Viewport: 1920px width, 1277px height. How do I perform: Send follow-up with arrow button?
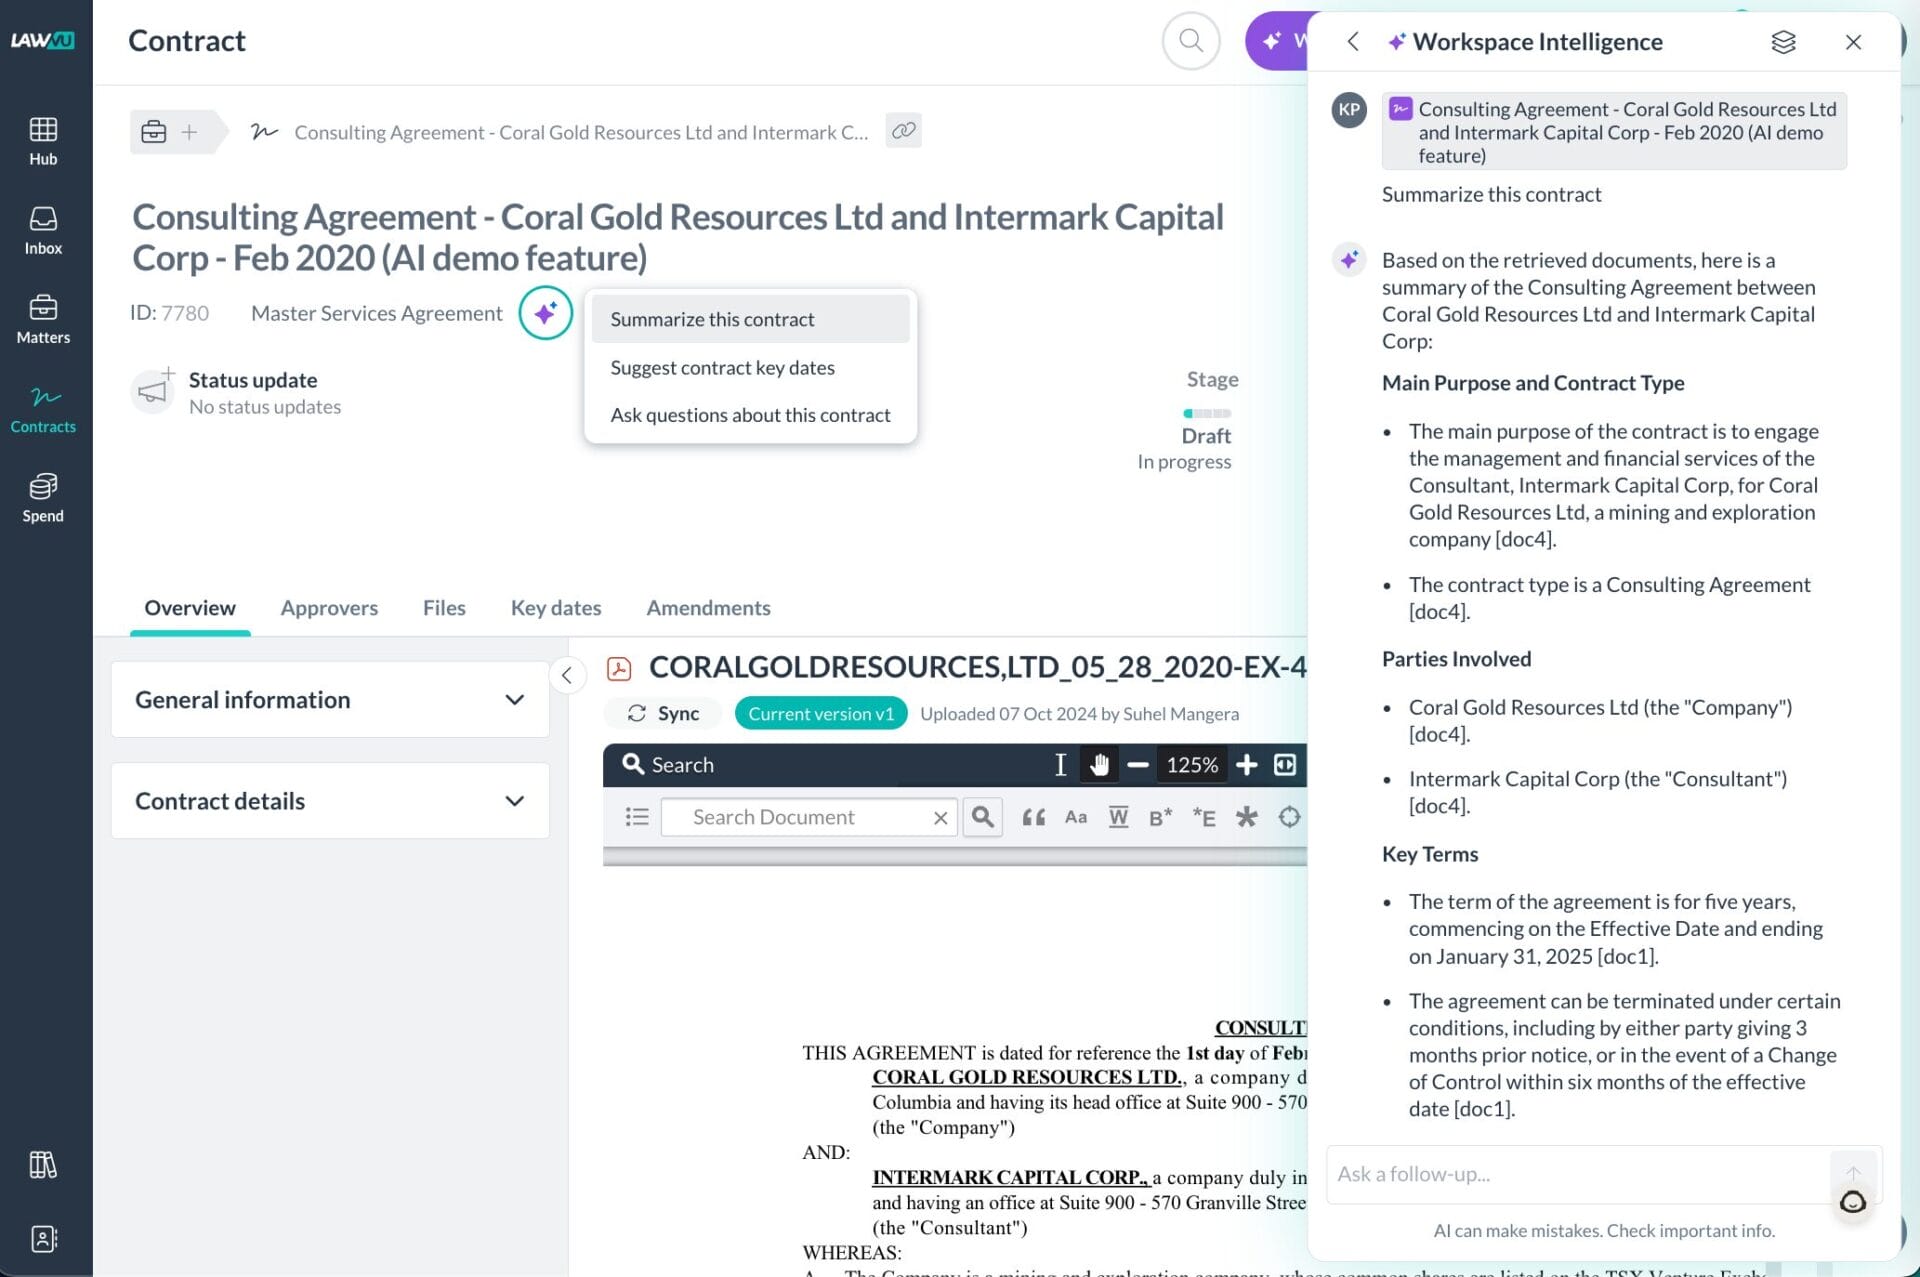click(1853, 1173)
